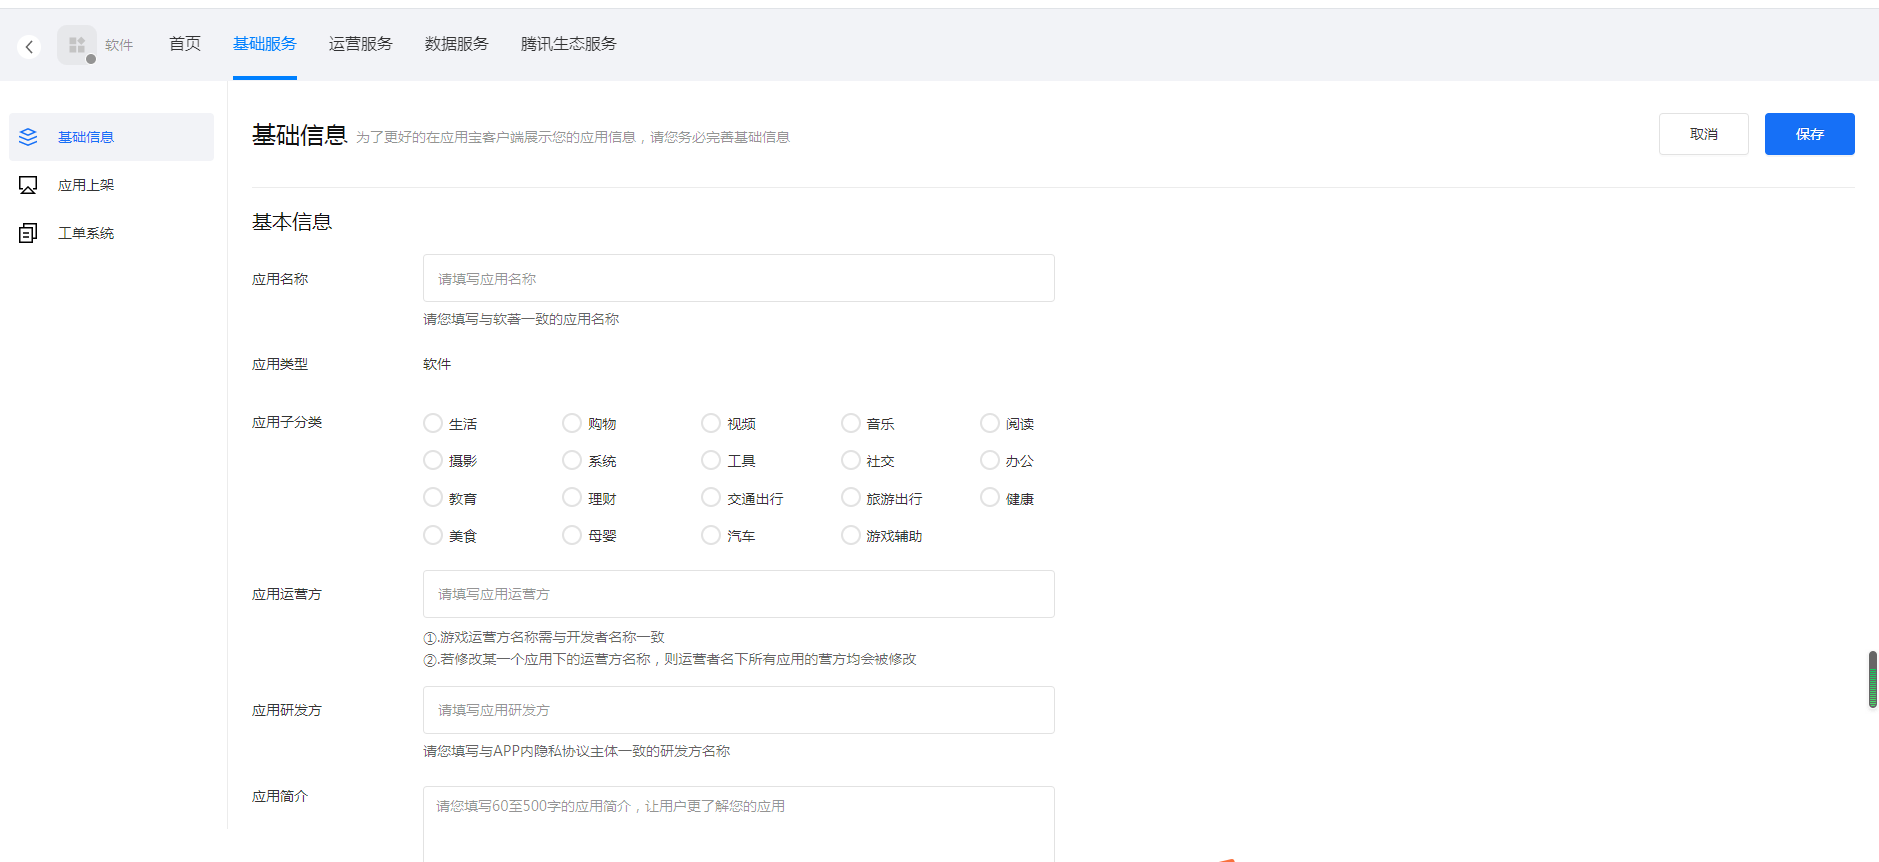Viewport: 1879px width, 862px height.
Task: Select the 办公 subcategory radio
Action: [x=990, y=460]
